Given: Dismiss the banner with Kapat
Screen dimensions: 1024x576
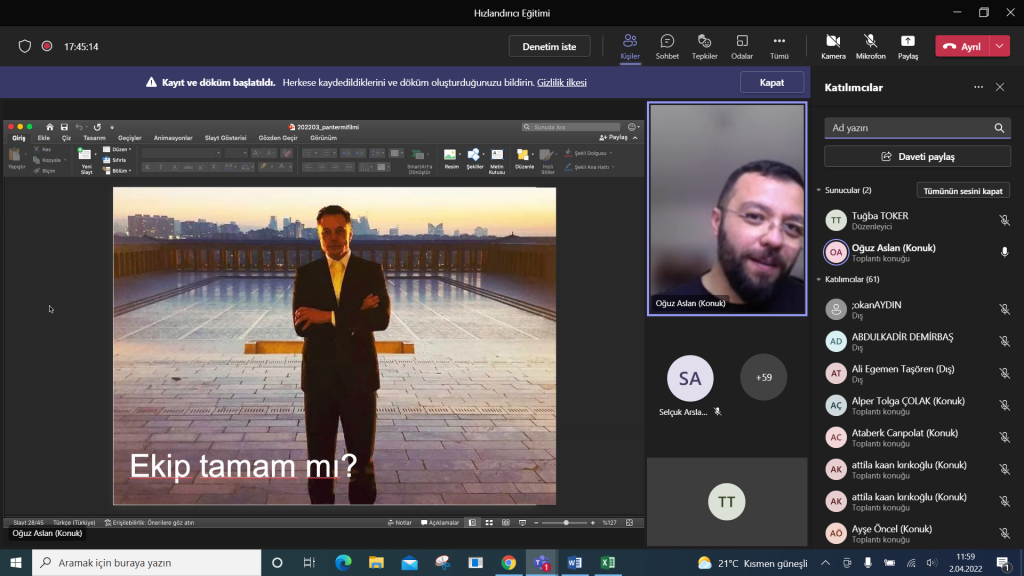Looking at the screenshot, I should pyautogui.click(x=771, y=82).
